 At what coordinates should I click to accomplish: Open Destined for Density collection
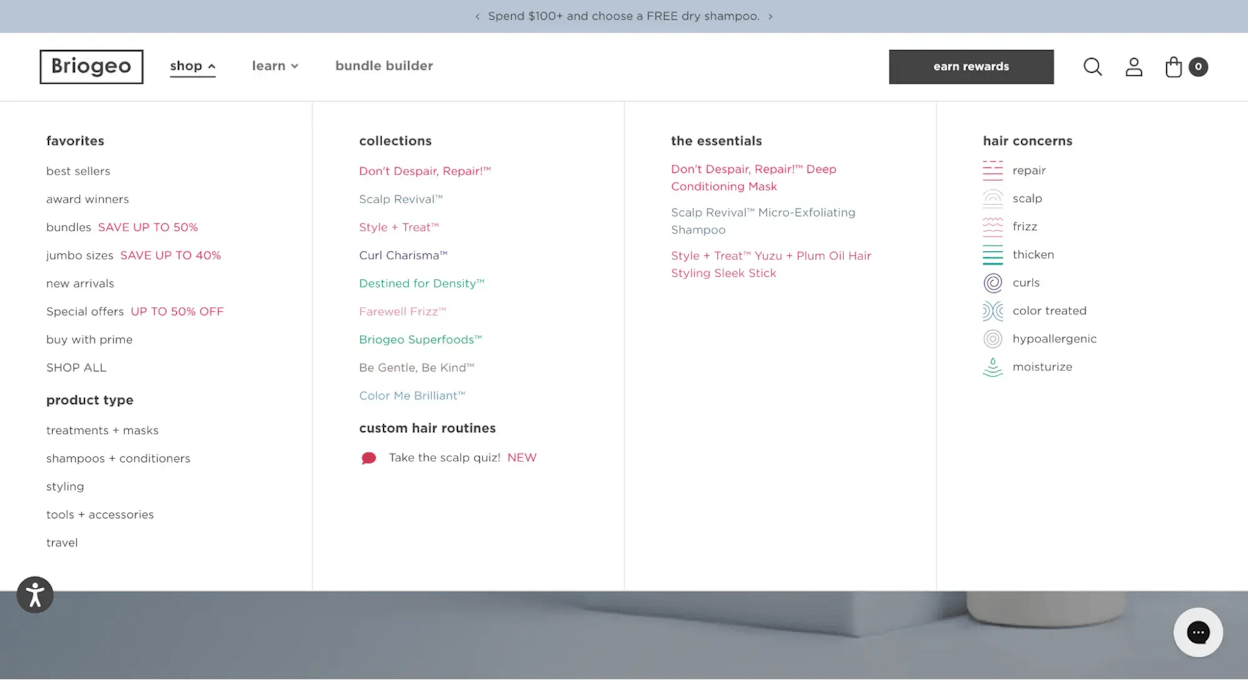[422, 283]
